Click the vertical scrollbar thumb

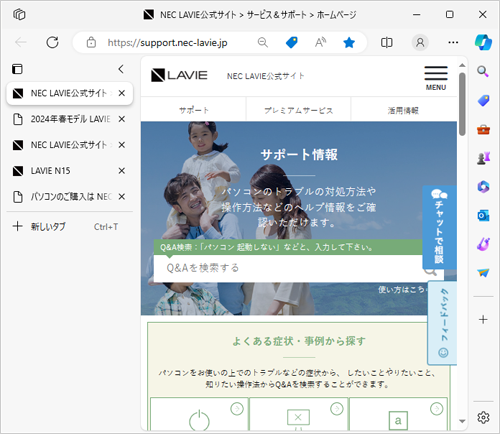point(462,104)
